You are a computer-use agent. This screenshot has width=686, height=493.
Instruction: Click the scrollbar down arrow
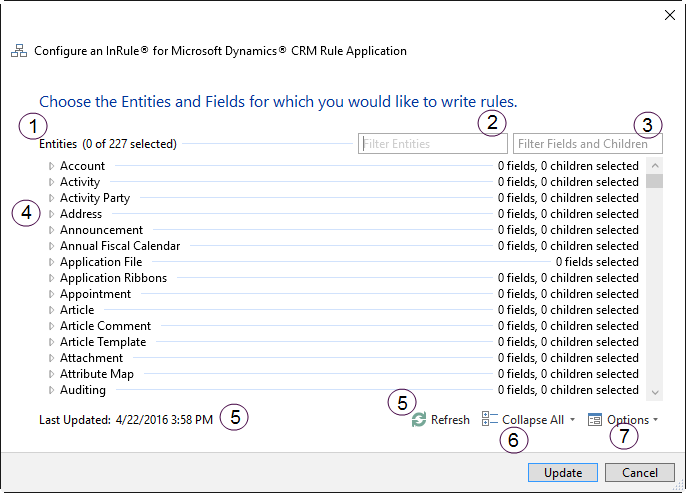pos(655,392)
